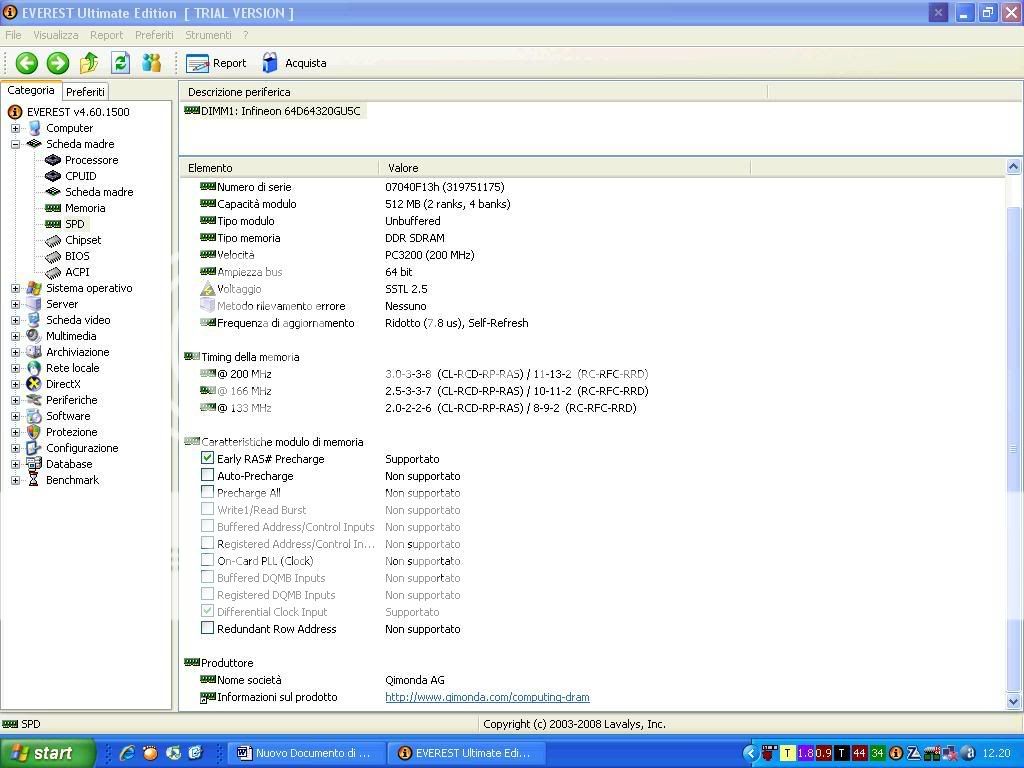Toggle Buffered DQMB Inputs checkbox
Screen dimensions: 1024x768
pos(207,577)
